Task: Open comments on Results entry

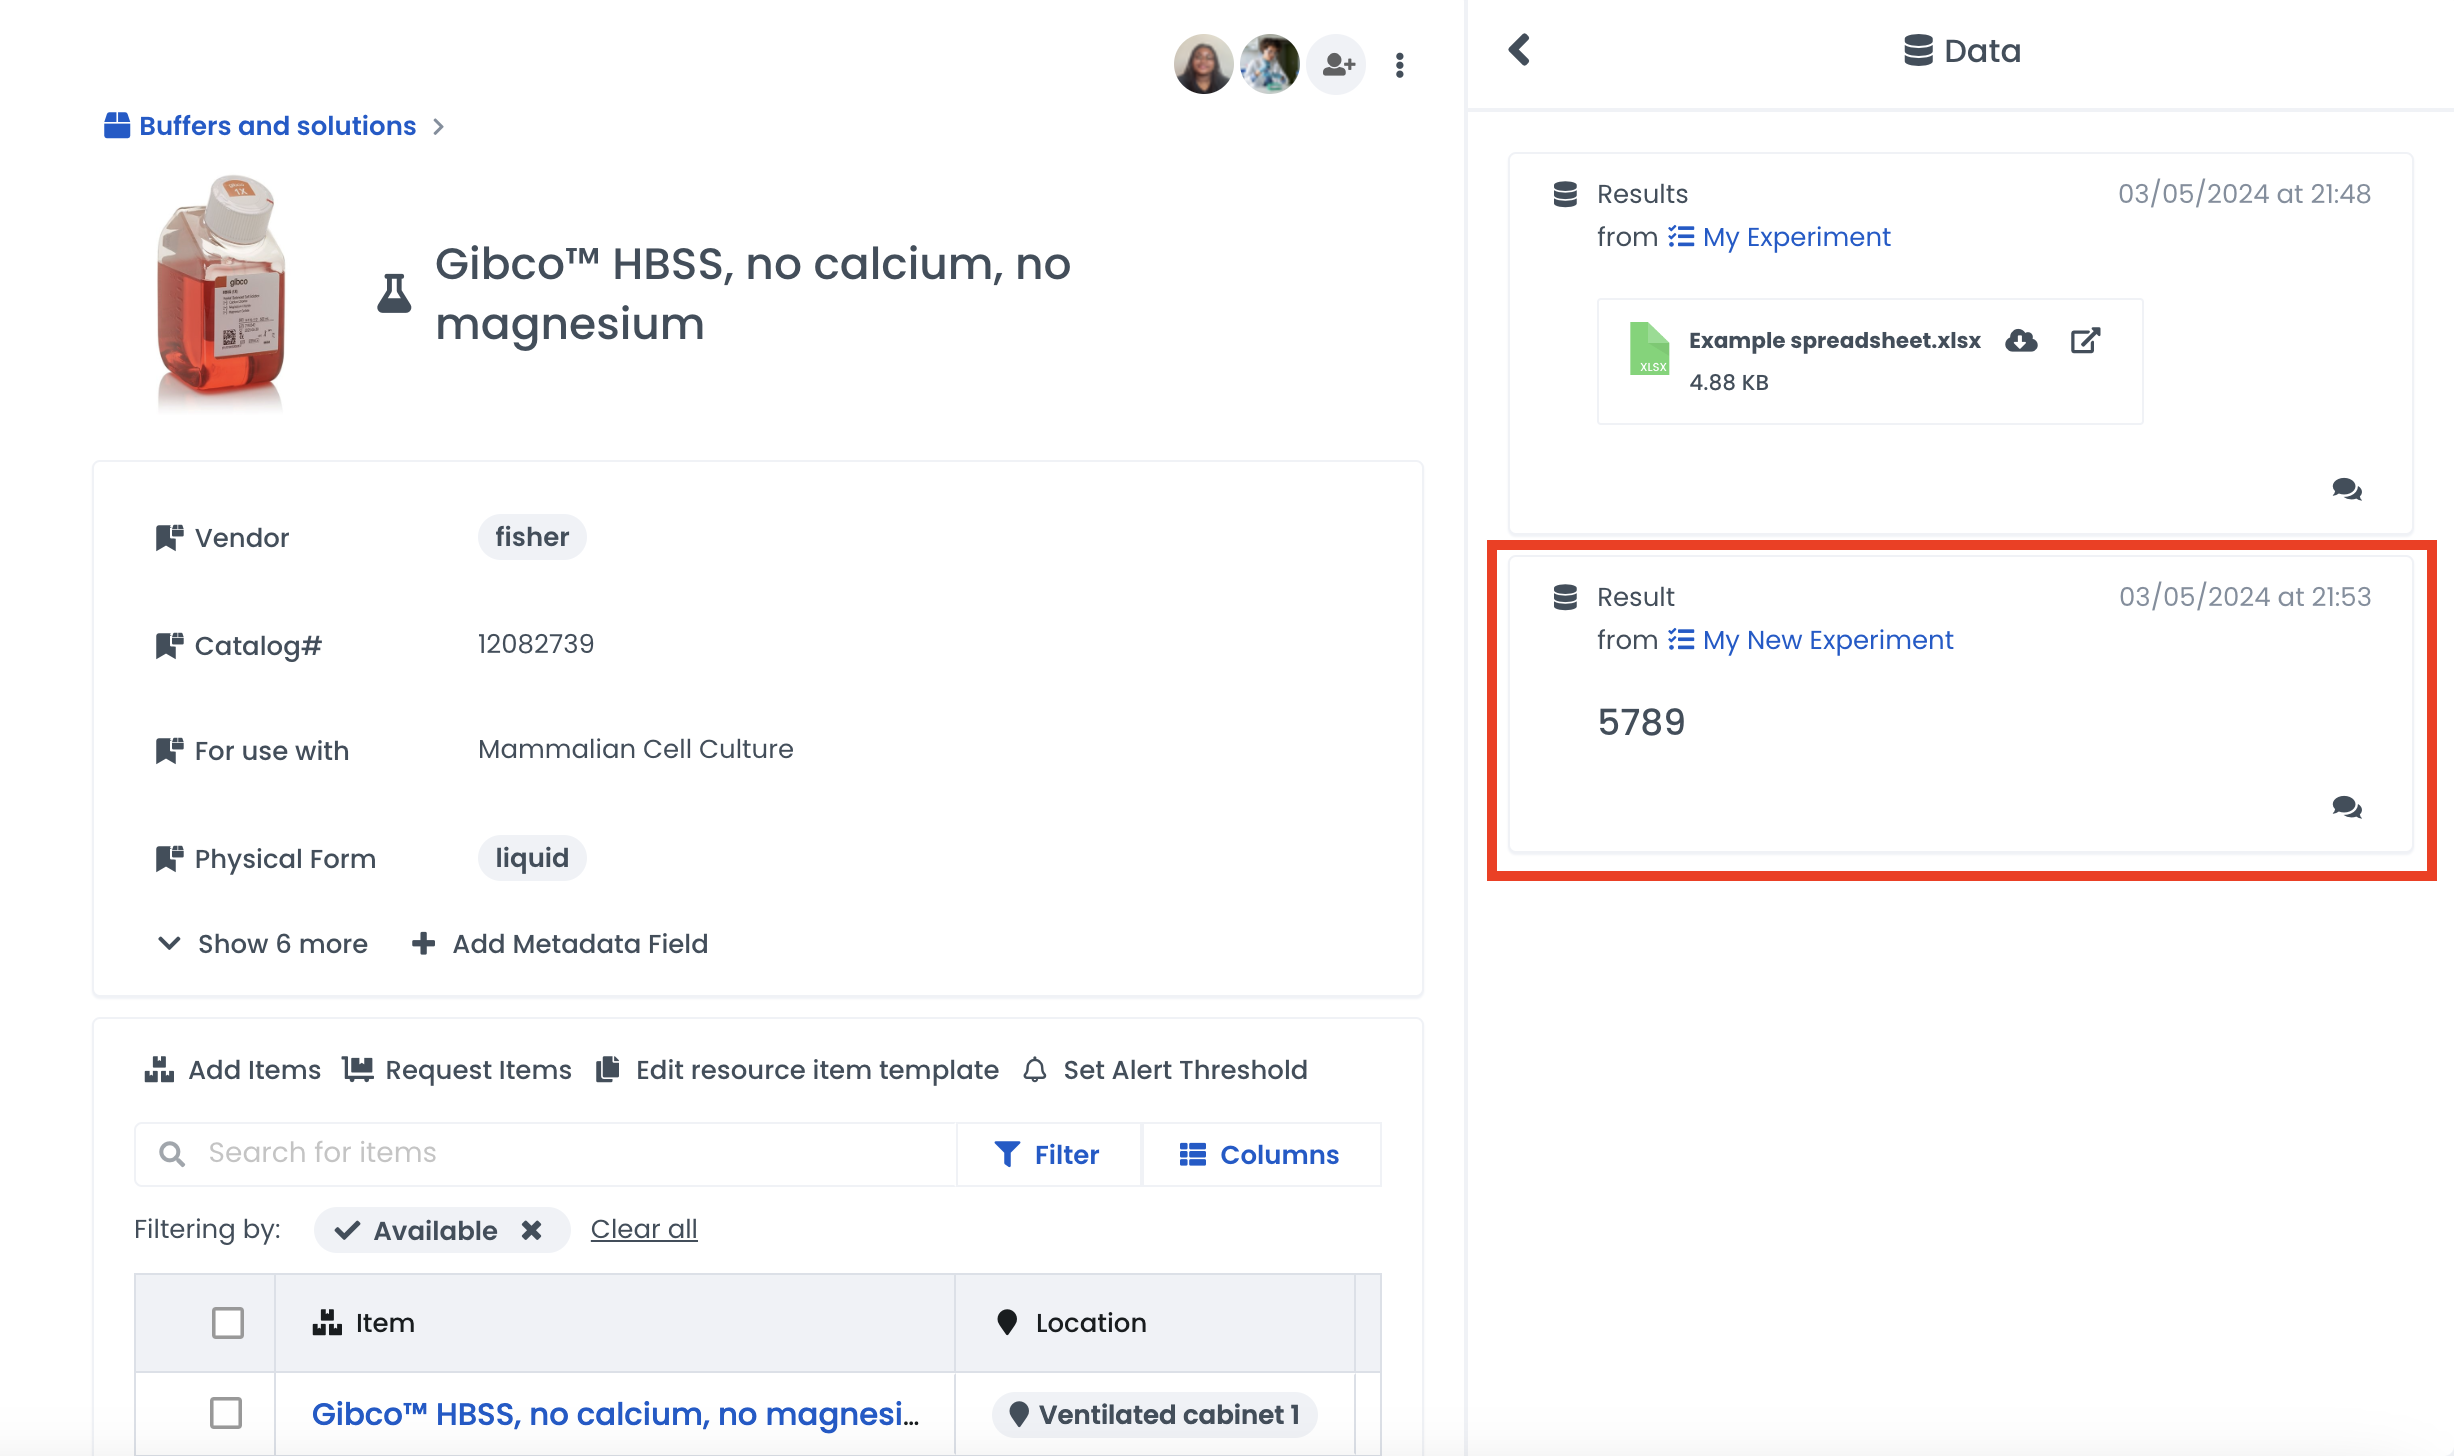Action: 2346,489
